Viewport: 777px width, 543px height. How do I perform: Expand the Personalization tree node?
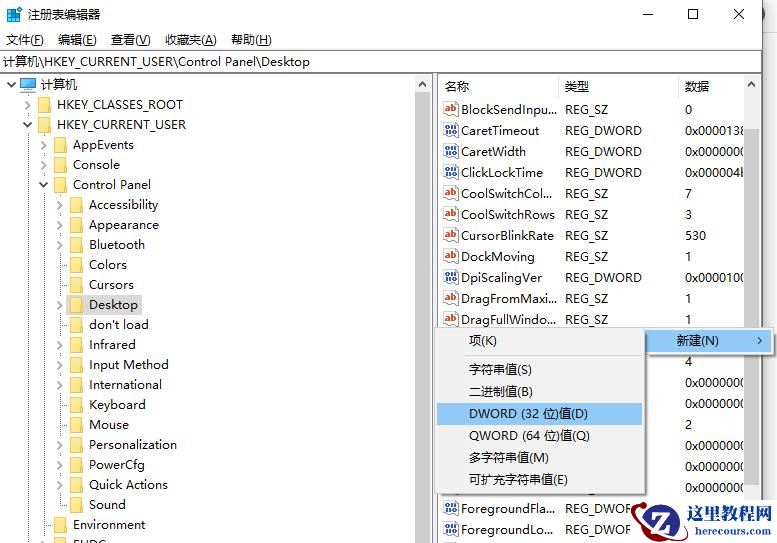59,445
